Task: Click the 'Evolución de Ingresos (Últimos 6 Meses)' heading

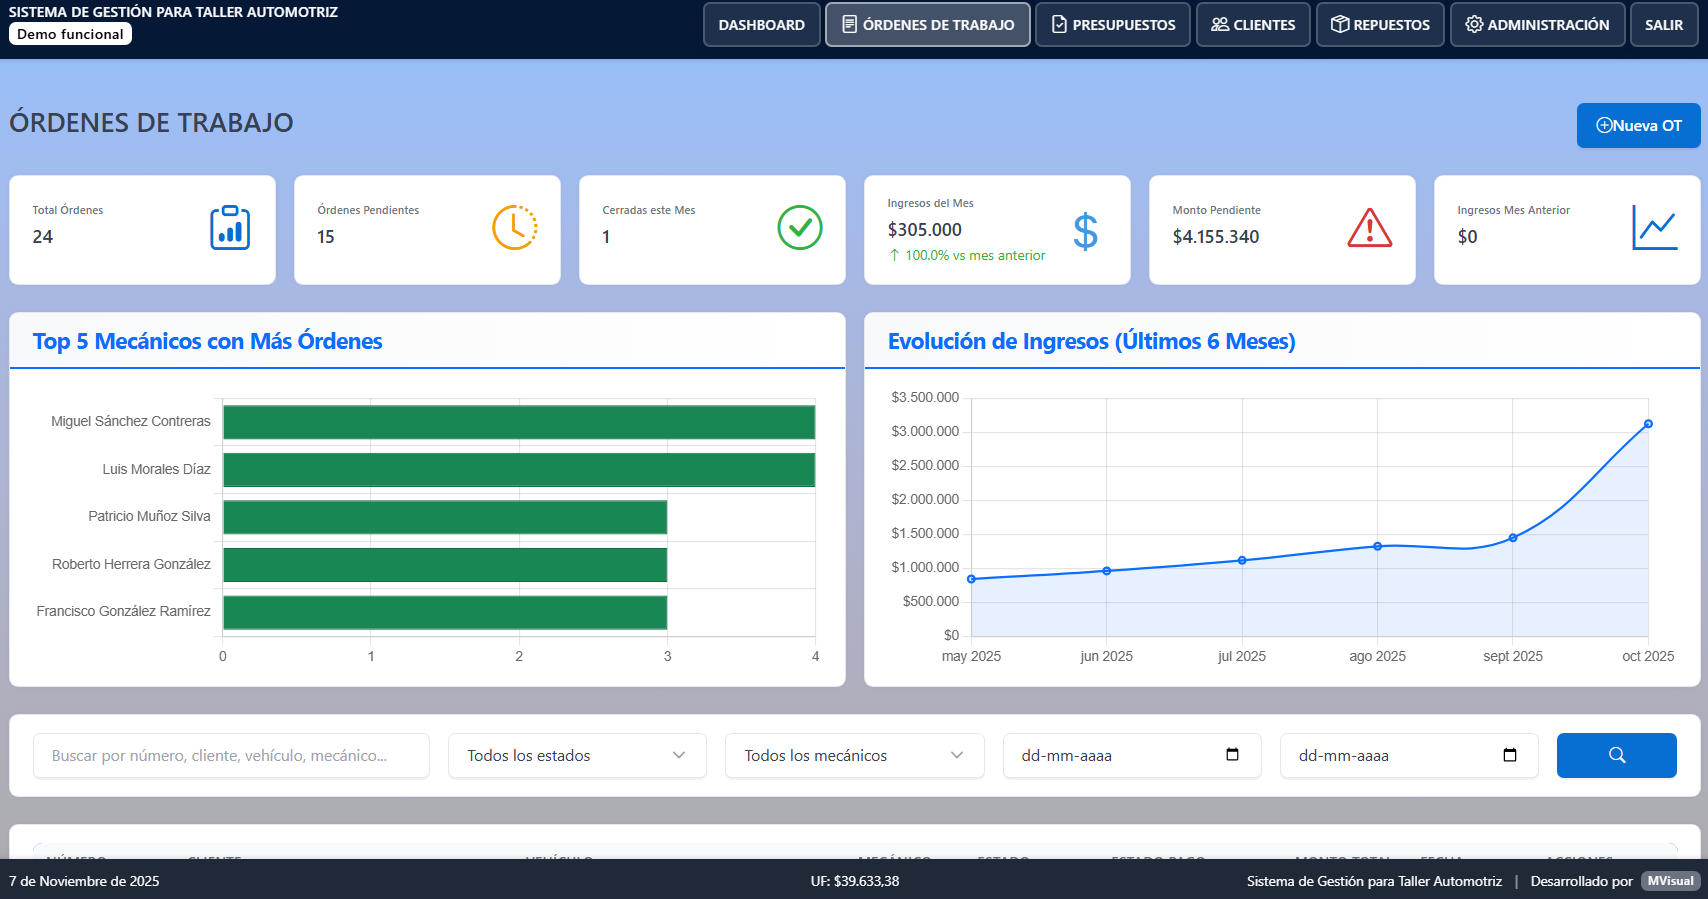Action: click(1091, 341)
